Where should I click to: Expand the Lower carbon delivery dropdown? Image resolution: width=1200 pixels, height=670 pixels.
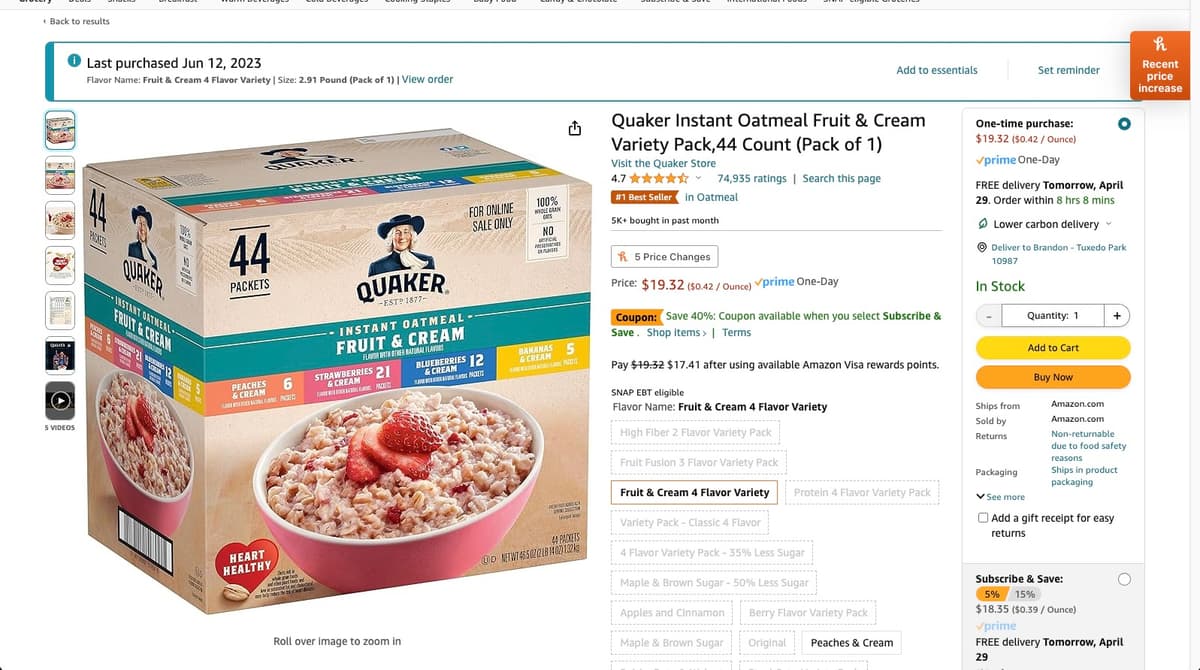coord(1108,224)
